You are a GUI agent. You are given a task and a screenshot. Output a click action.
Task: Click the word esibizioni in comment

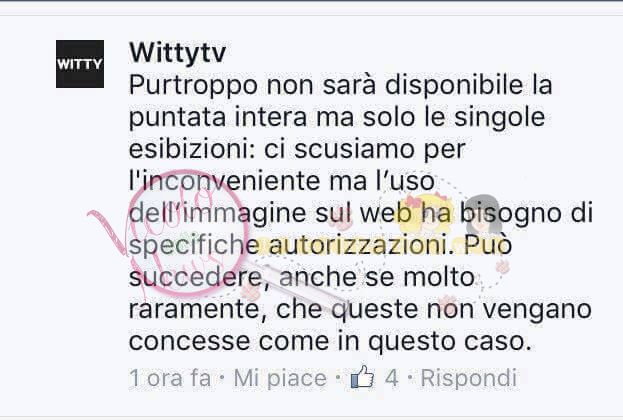(192, 149)
